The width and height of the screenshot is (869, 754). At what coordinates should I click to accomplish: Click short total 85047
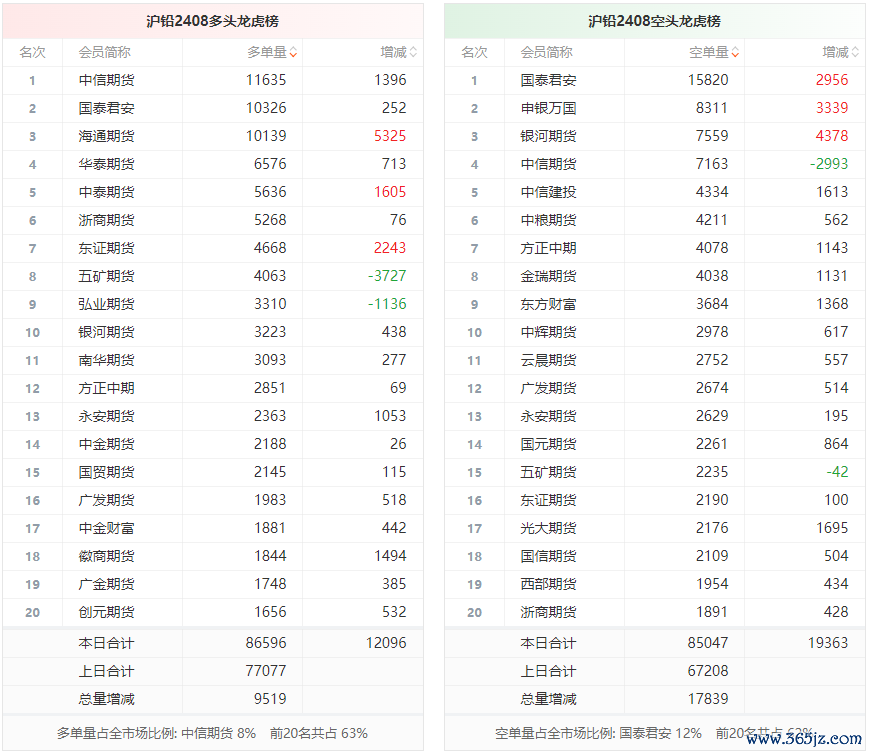708,643
